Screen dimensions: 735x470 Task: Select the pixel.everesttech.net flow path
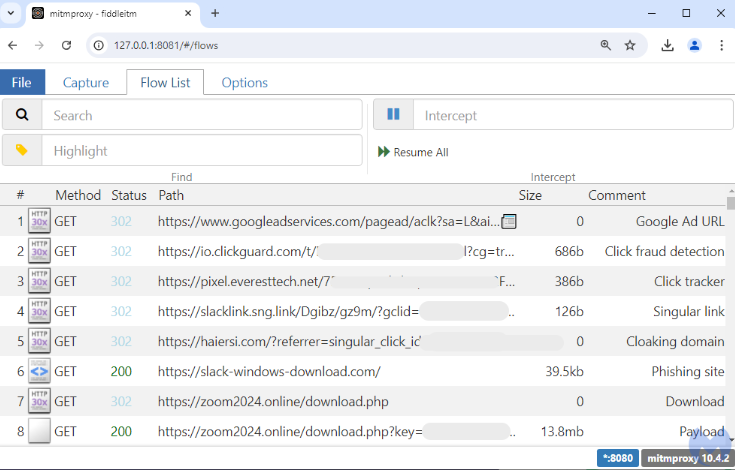336,281
